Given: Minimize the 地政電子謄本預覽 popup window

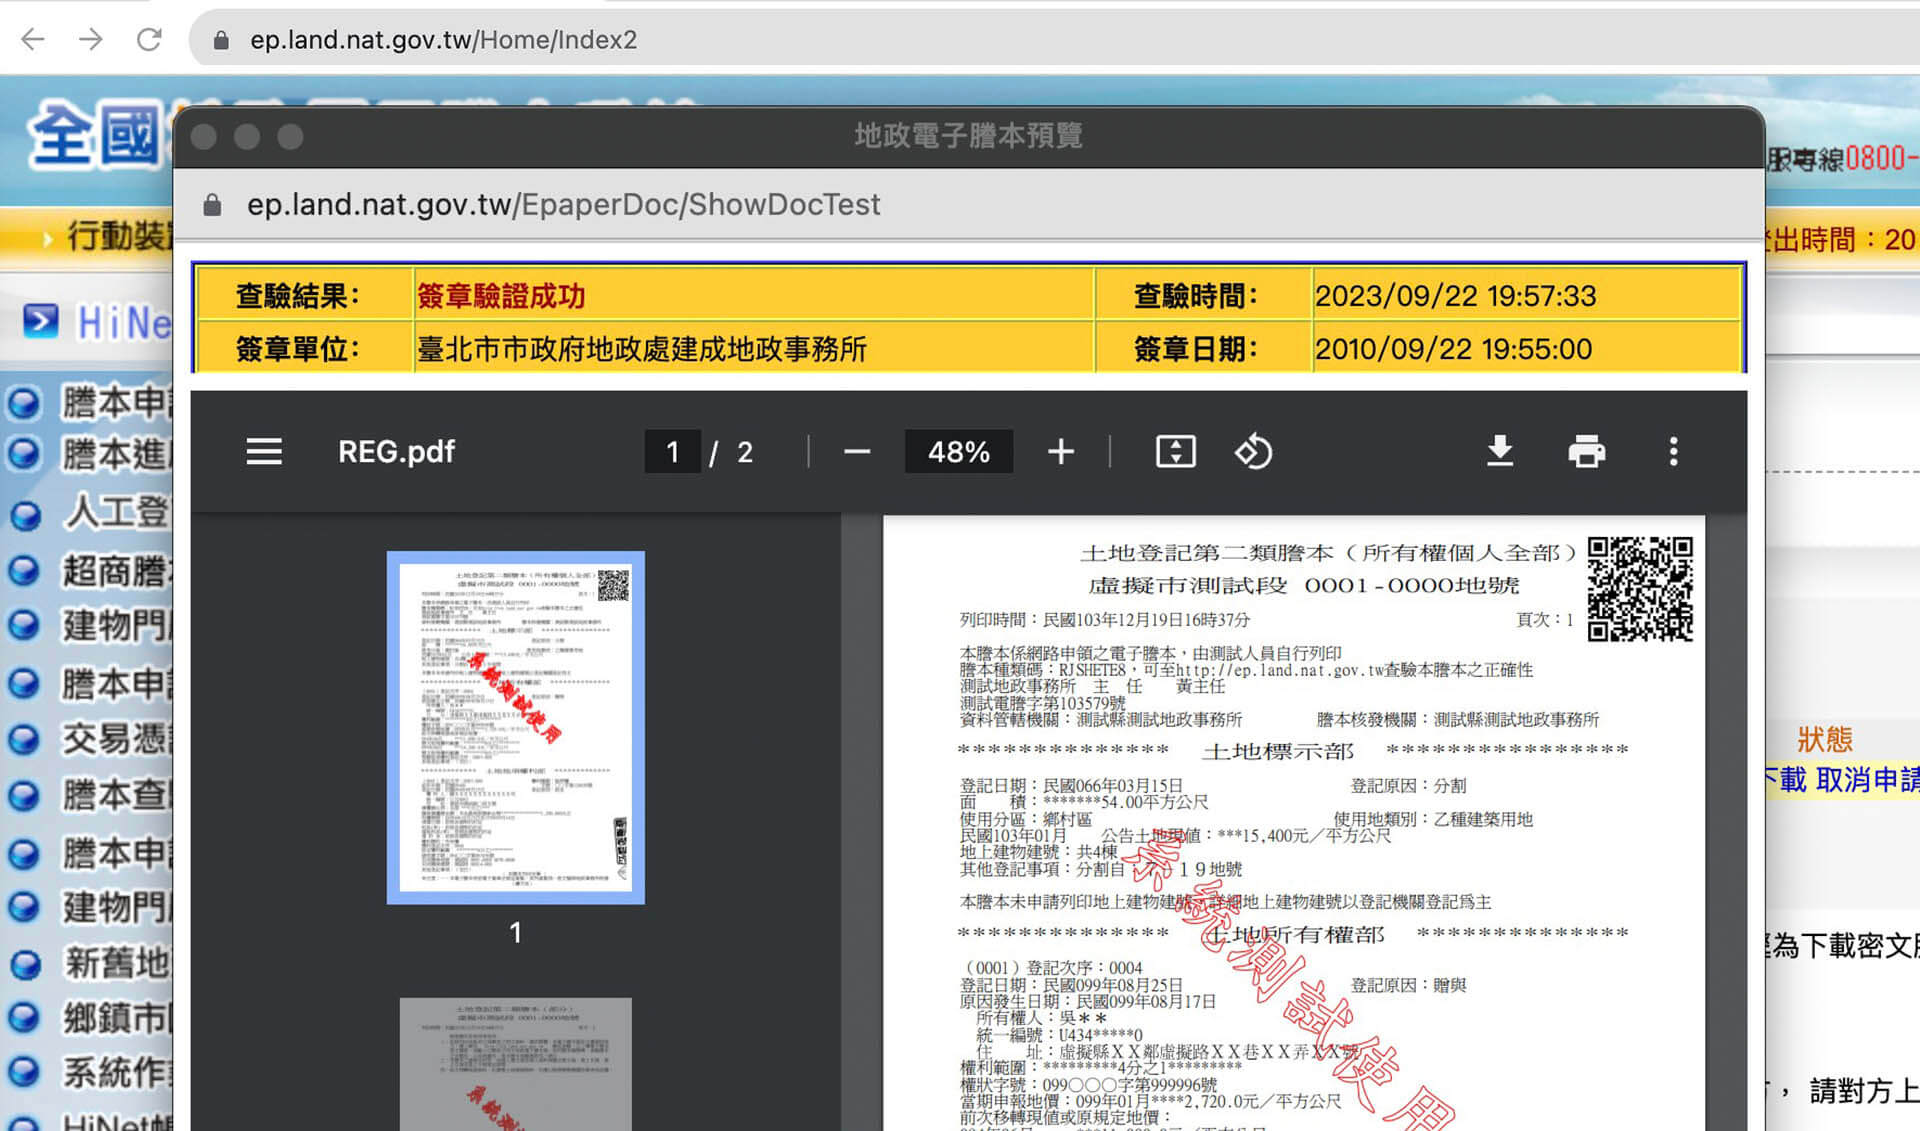Looking at the screenshot, I should click(x=247, y=137).
